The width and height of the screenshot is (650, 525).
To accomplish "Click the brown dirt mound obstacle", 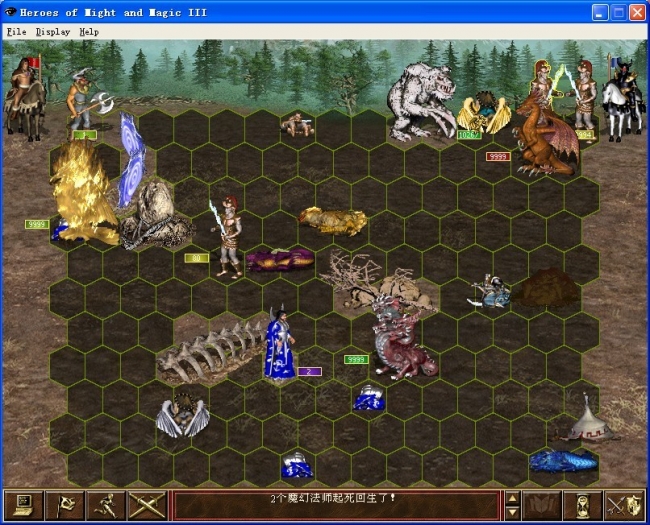I will tap(546, 286).
